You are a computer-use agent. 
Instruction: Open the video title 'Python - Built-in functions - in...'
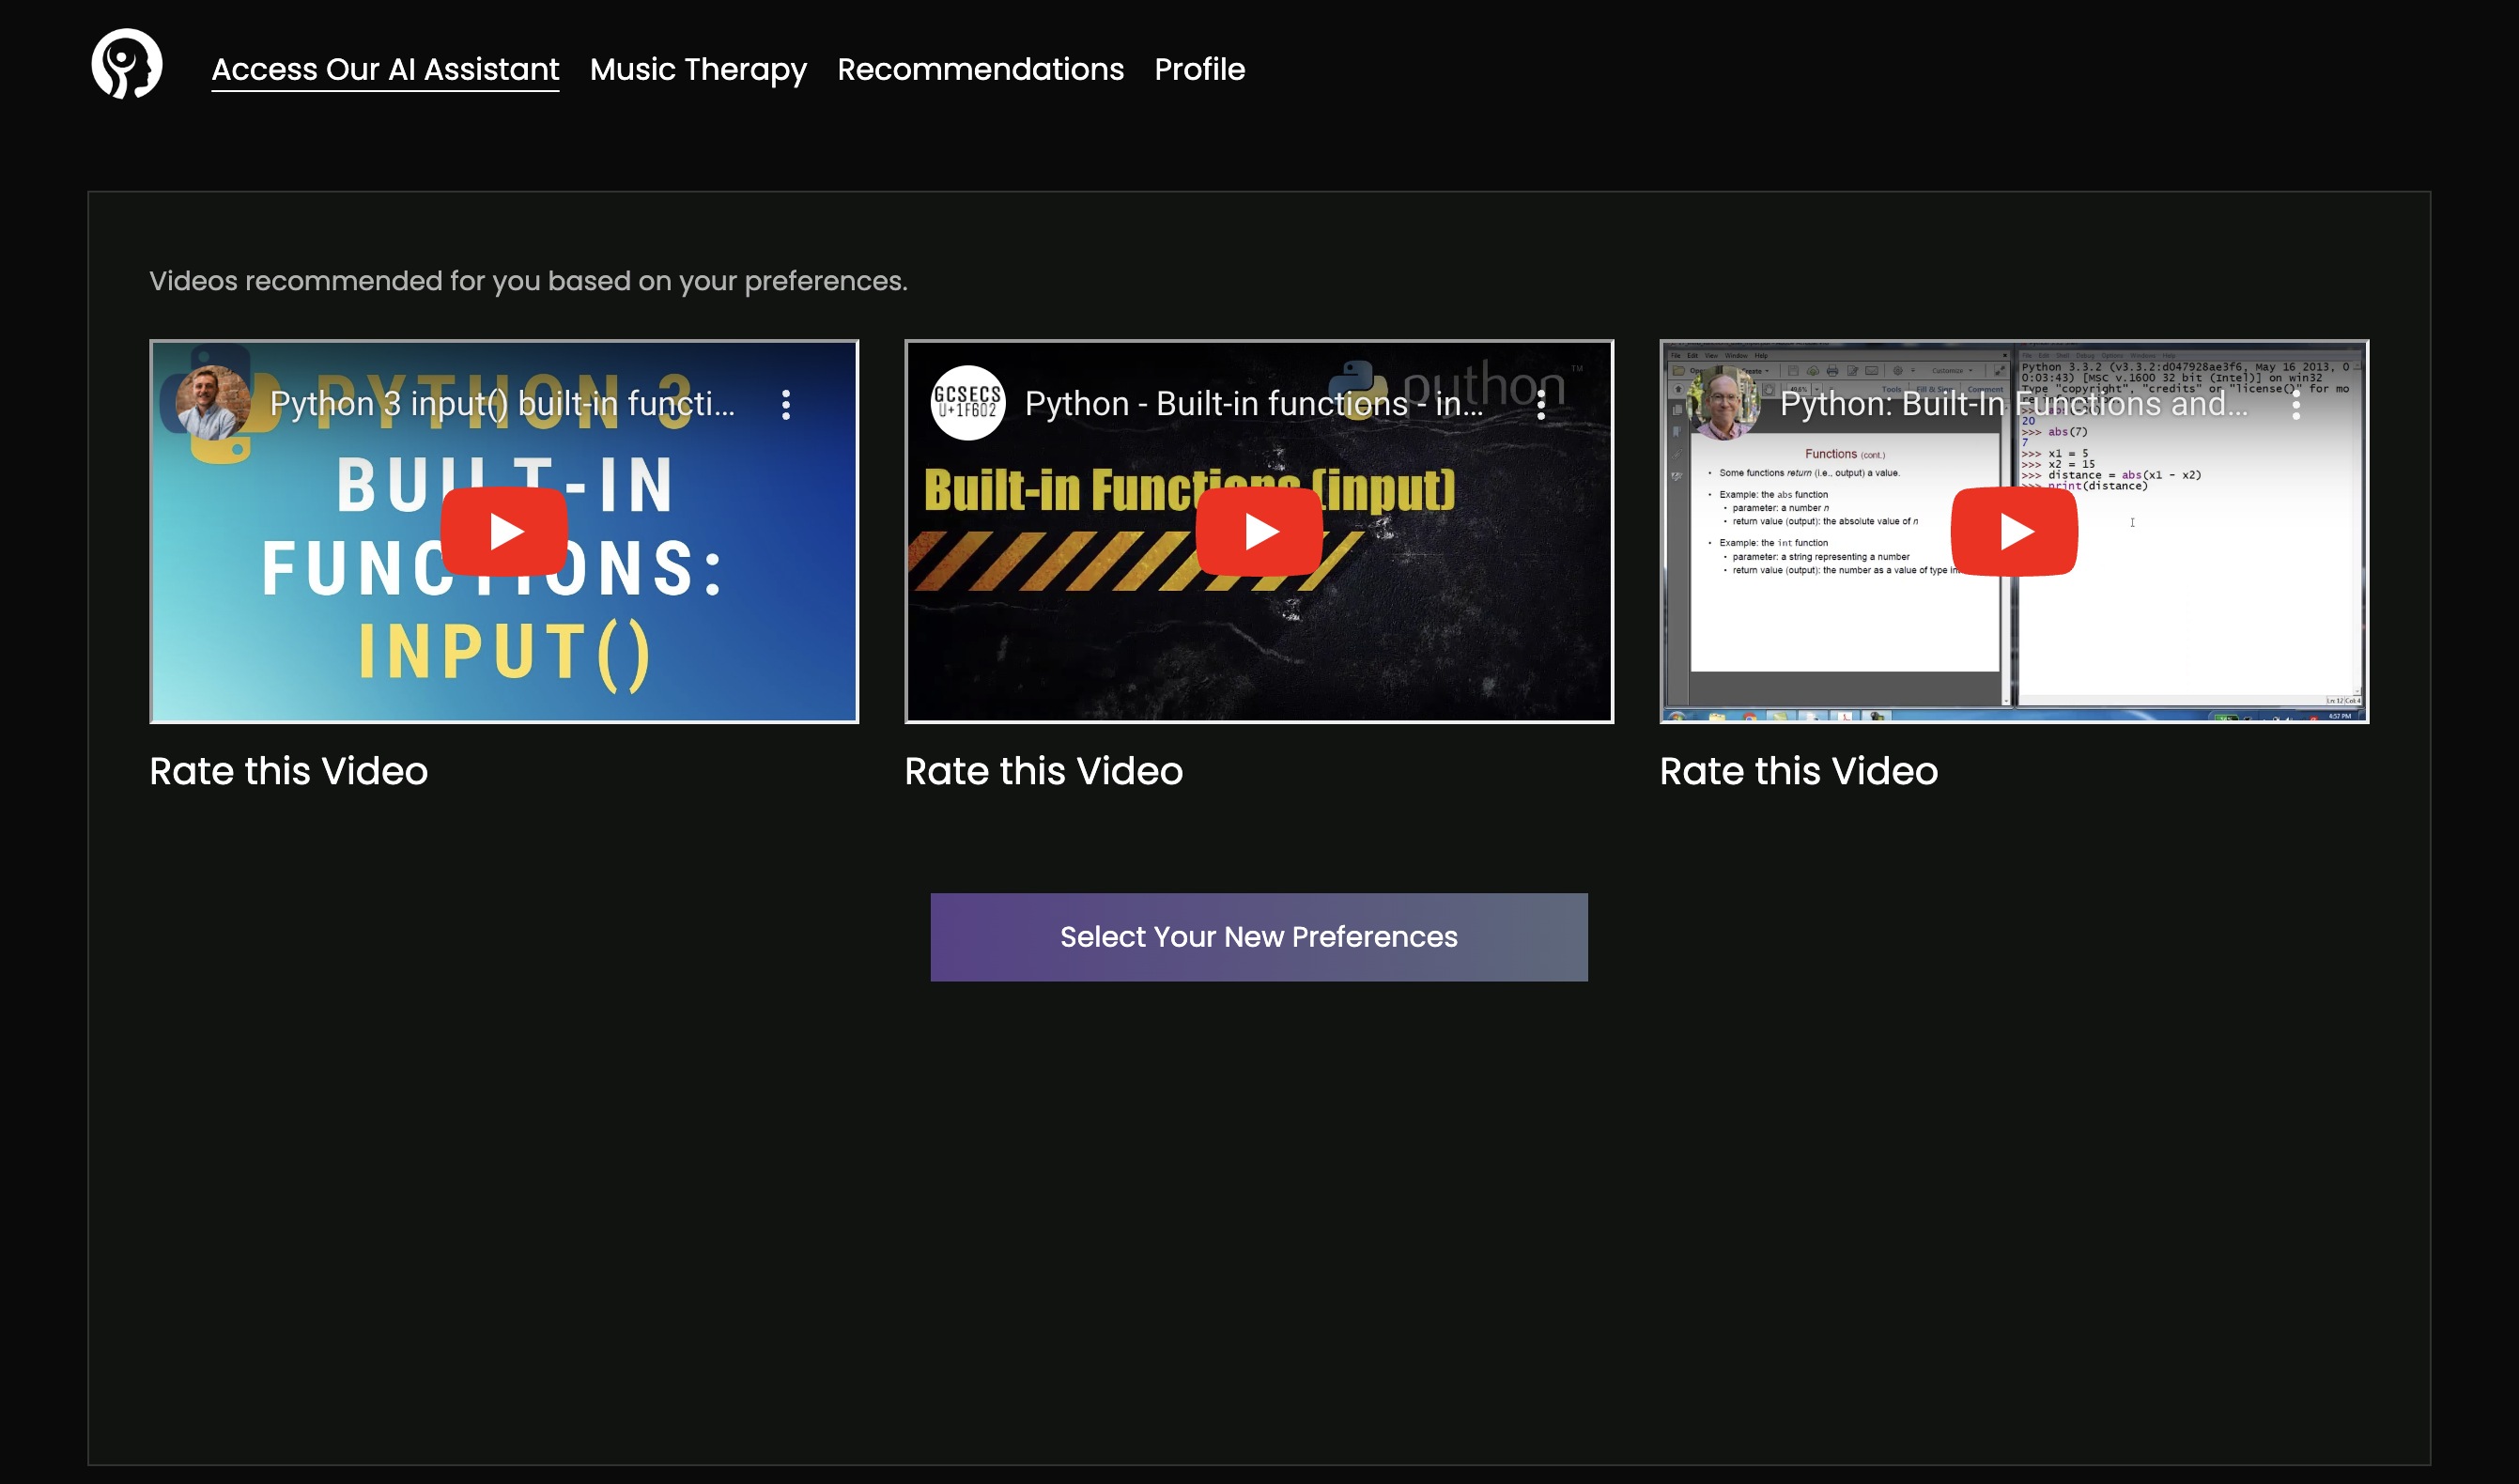(x=1253, y=404)
